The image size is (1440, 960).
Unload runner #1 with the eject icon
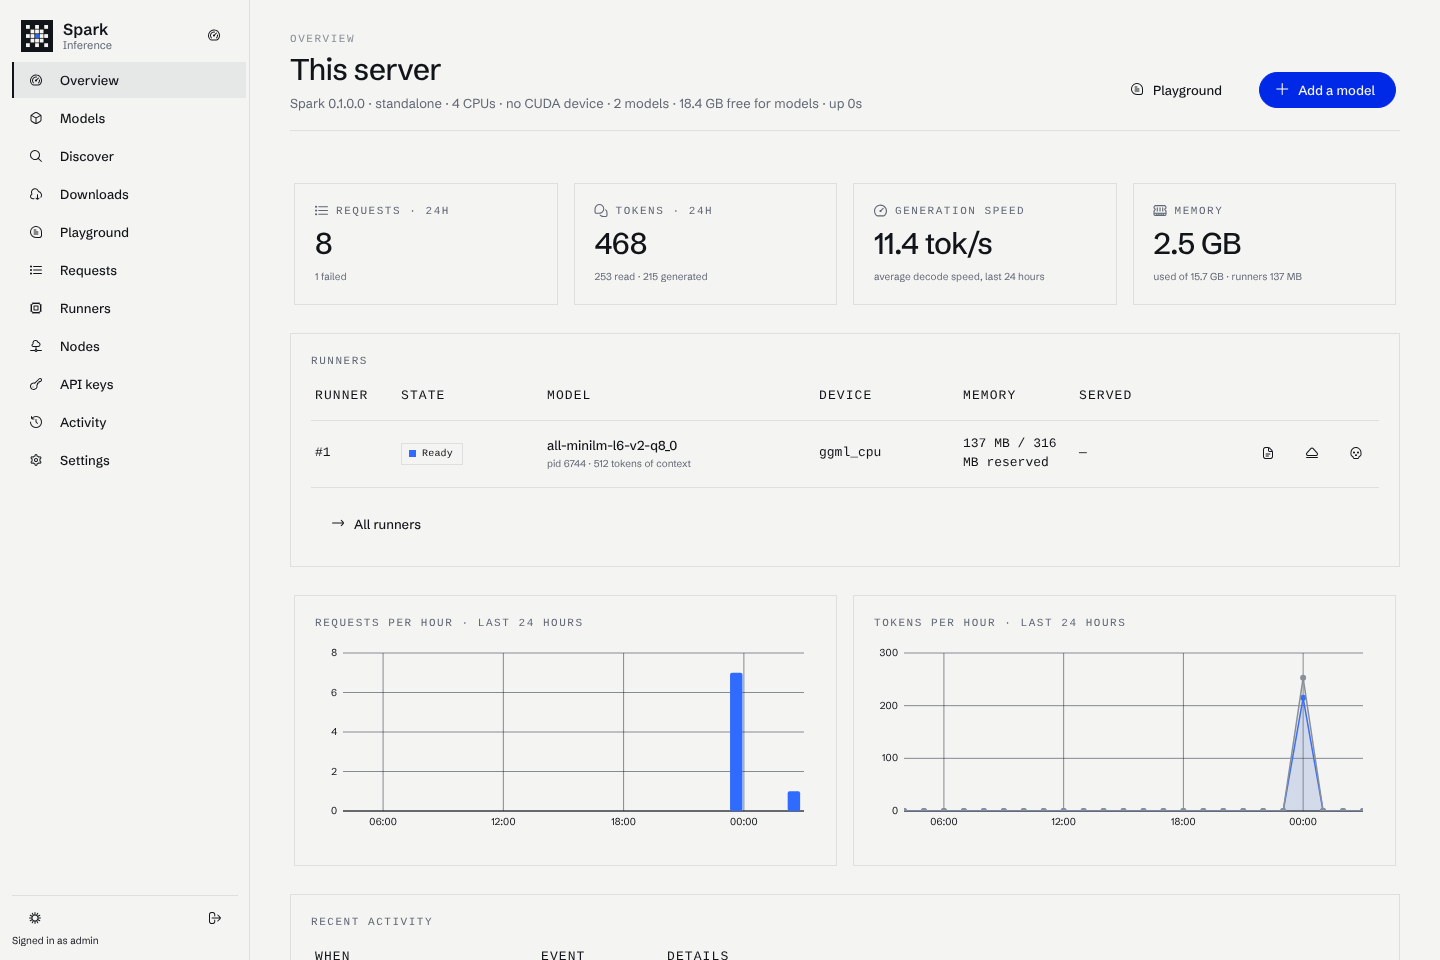click(x=1312, y=453)
